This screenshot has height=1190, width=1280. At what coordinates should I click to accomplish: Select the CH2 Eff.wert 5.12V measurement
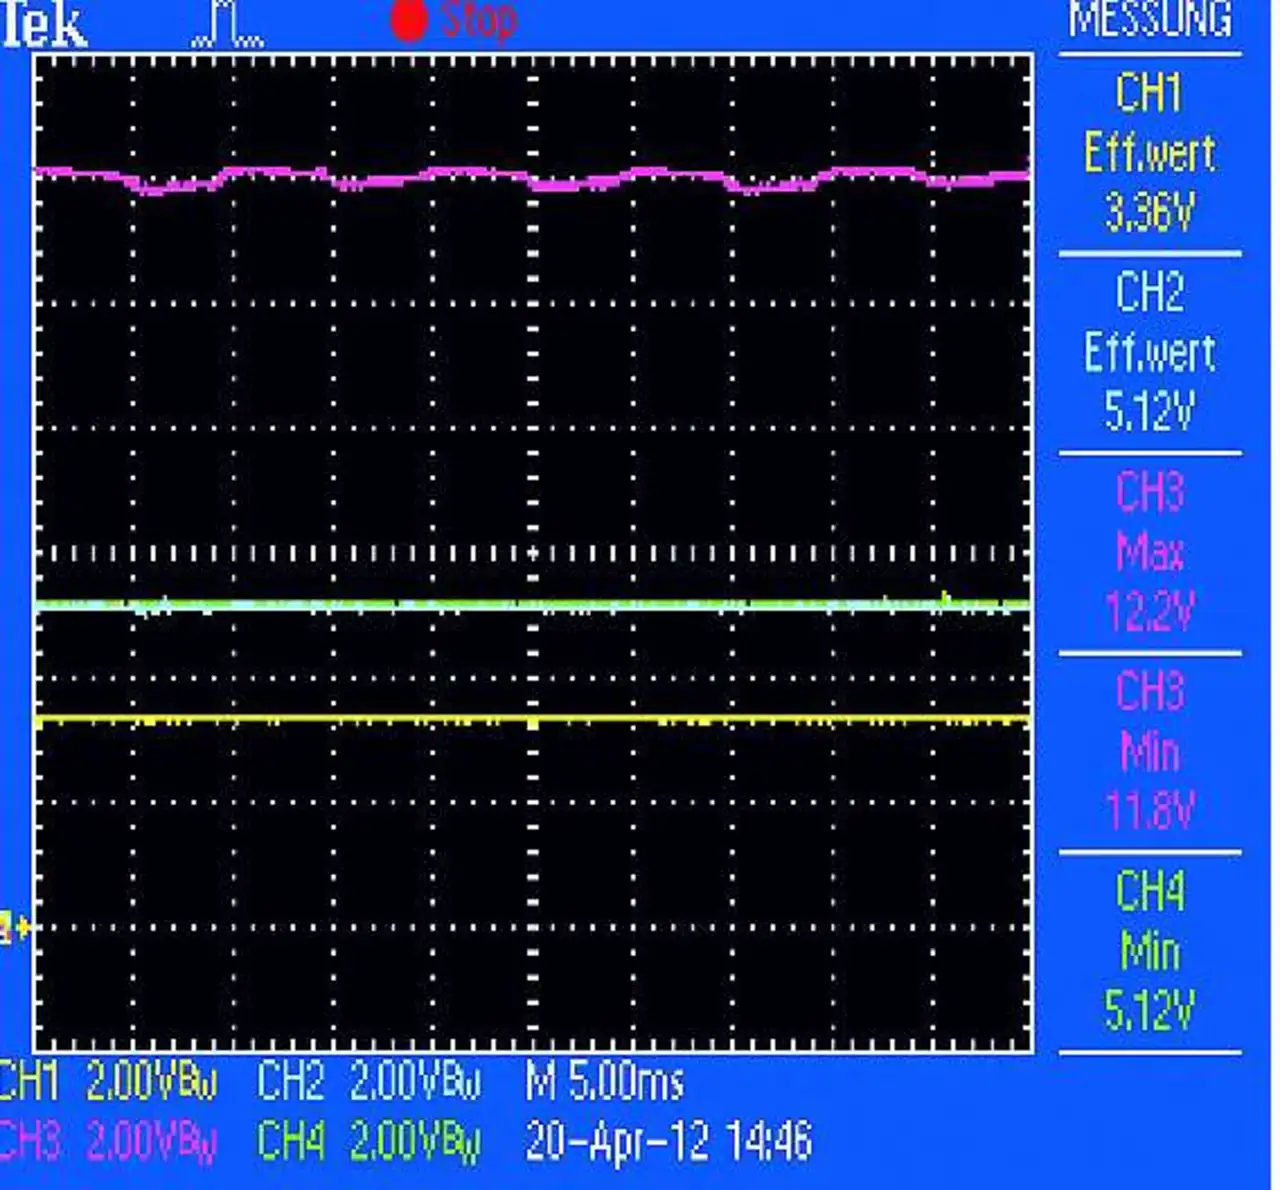[1150, 352]
